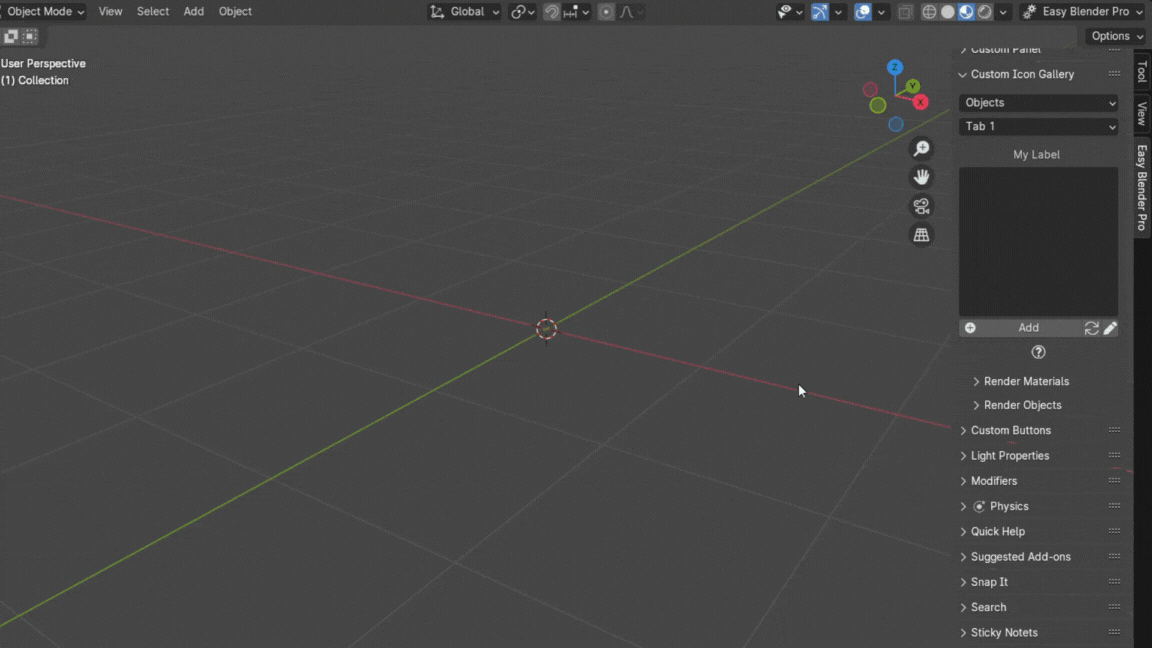1152x648 pixels.
Task: Click the refresh icon beside Add
Action: pos(1091,328)
